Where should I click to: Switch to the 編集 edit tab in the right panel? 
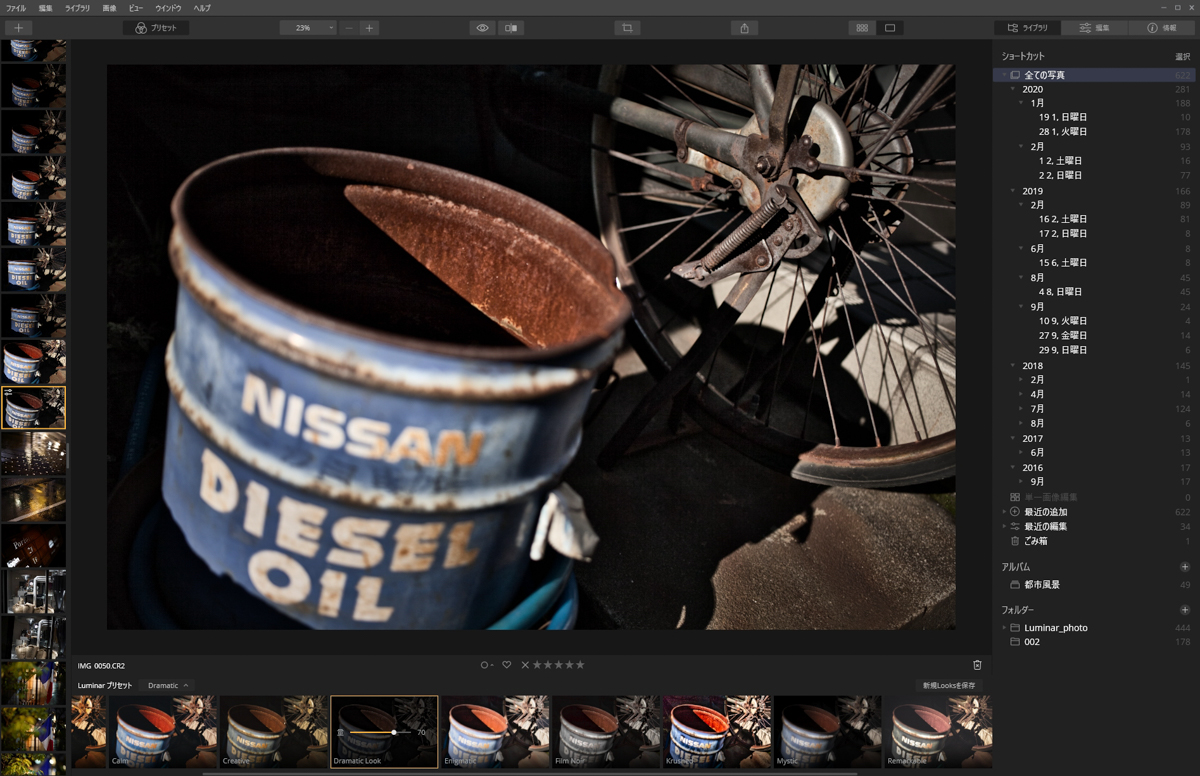(x=1095, y=28)
